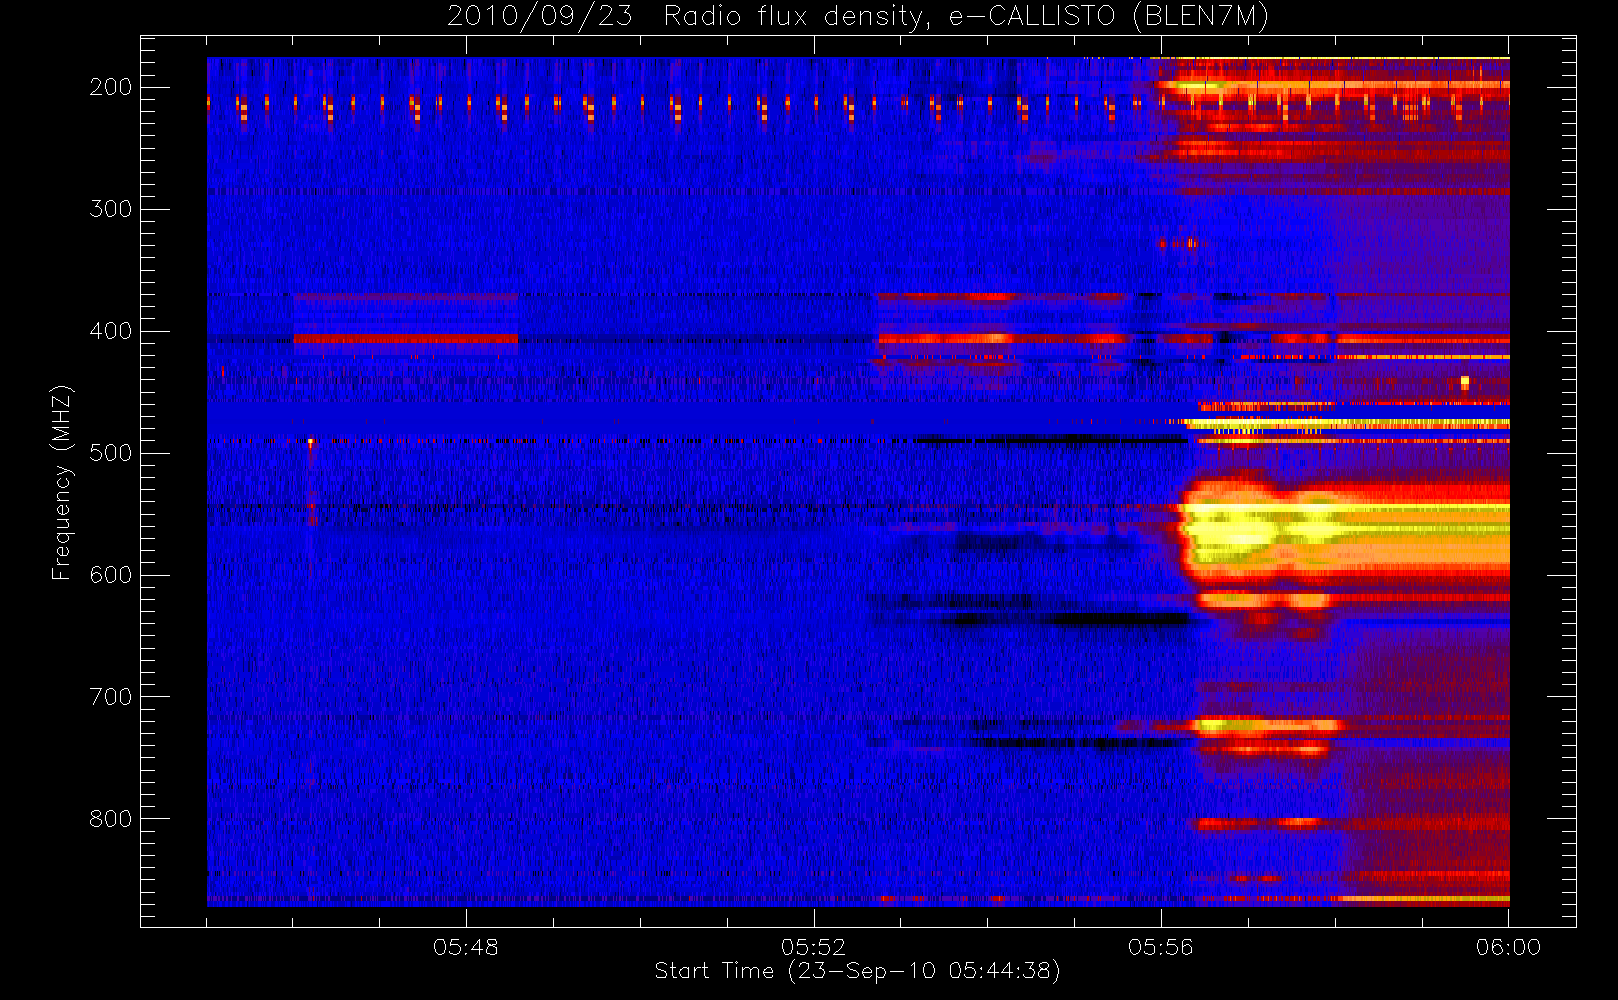Click the '500' frequency tick label
The height and width of the screenshot is (1000, 1618).
(111, 453)
